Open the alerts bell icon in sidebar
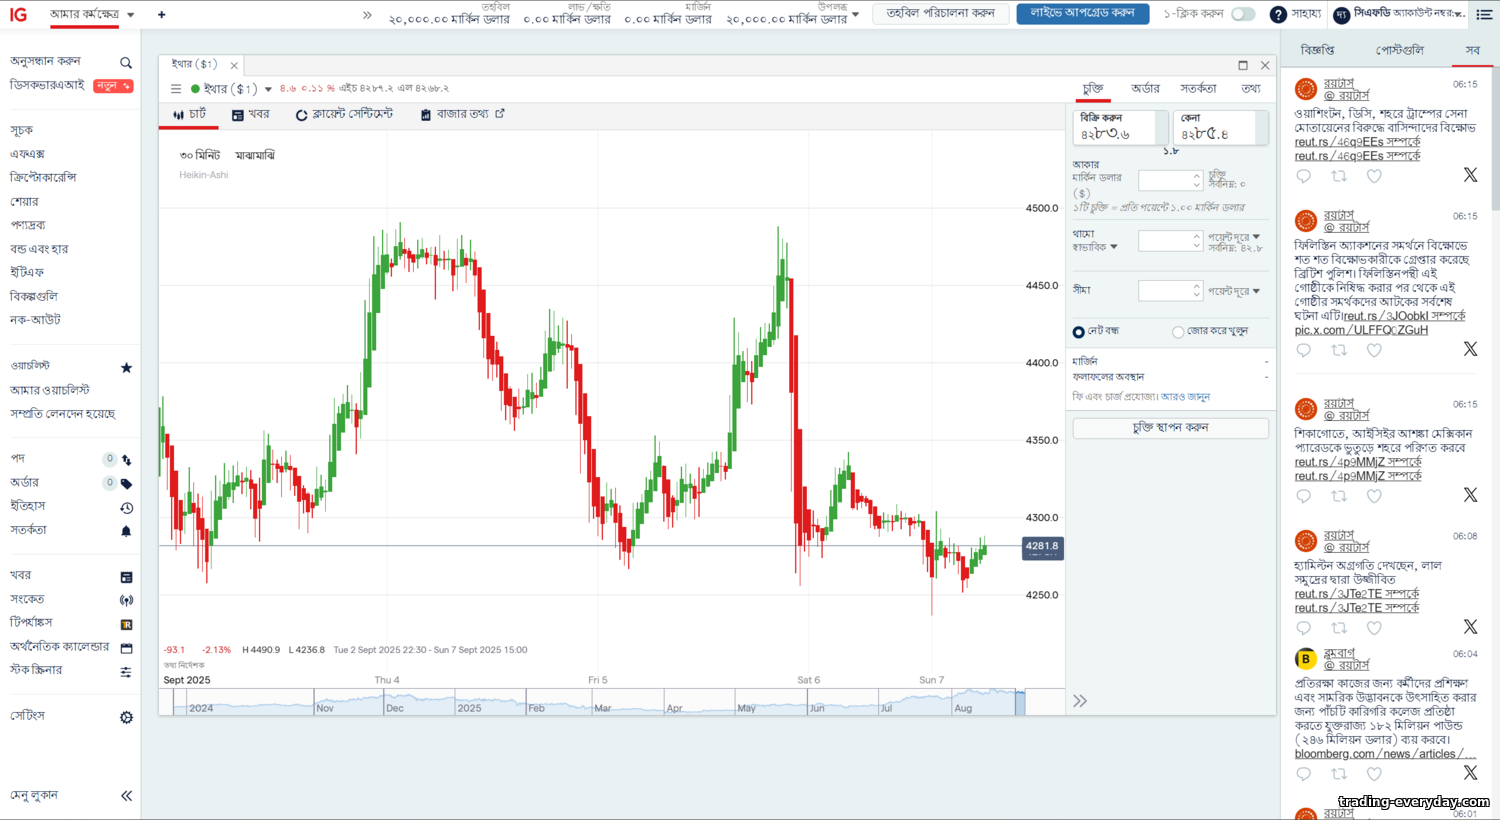The image size is (1500, 820). [x=126, y=531]
